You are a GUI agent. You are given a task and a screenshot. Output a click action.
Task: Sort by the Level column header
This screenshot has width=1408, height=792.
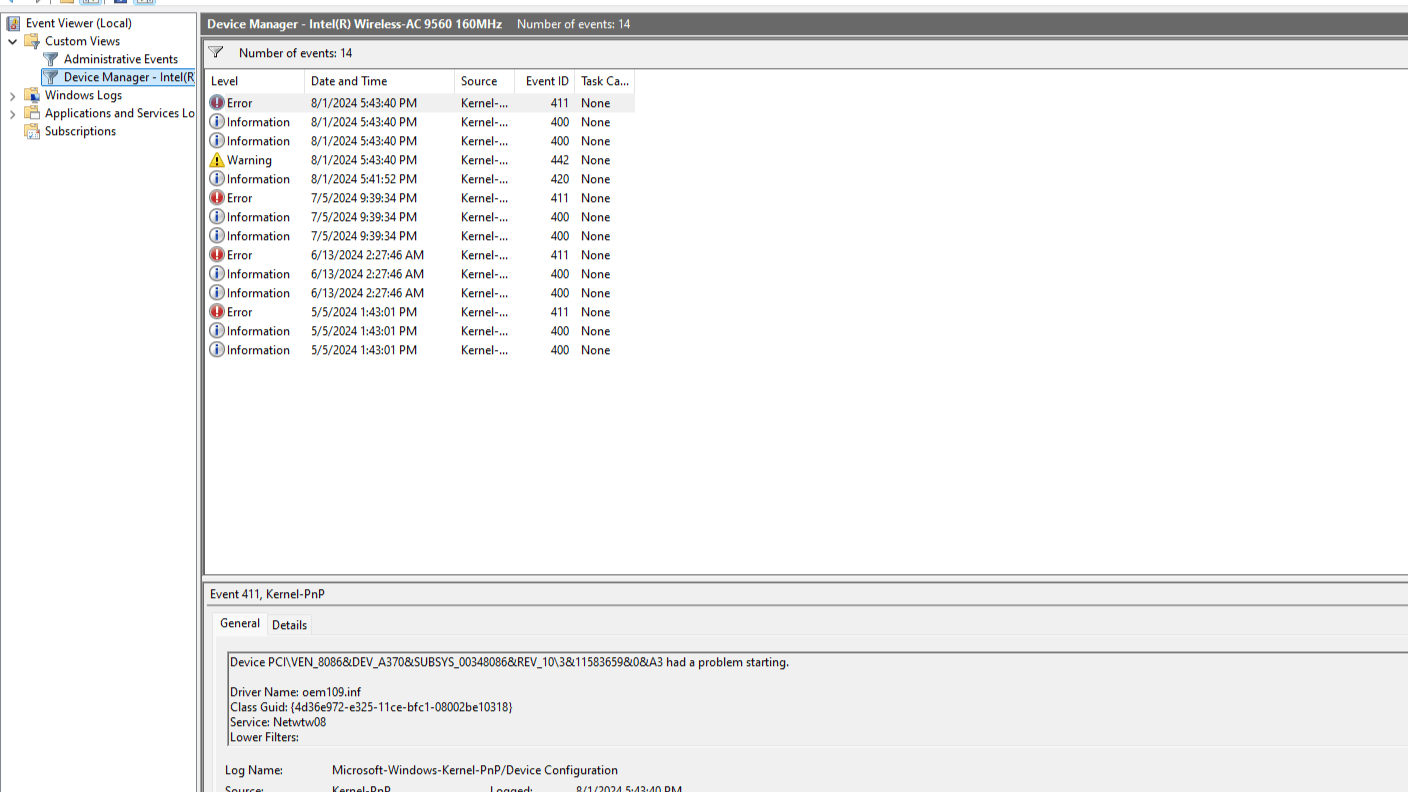[x=254, y=81]
